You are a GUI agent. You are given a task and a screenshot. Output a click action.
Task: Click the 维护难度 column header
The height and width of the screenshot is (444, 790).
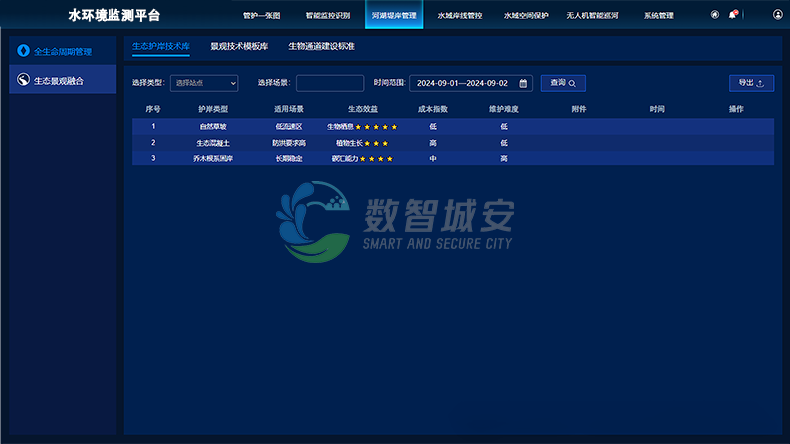504,109
